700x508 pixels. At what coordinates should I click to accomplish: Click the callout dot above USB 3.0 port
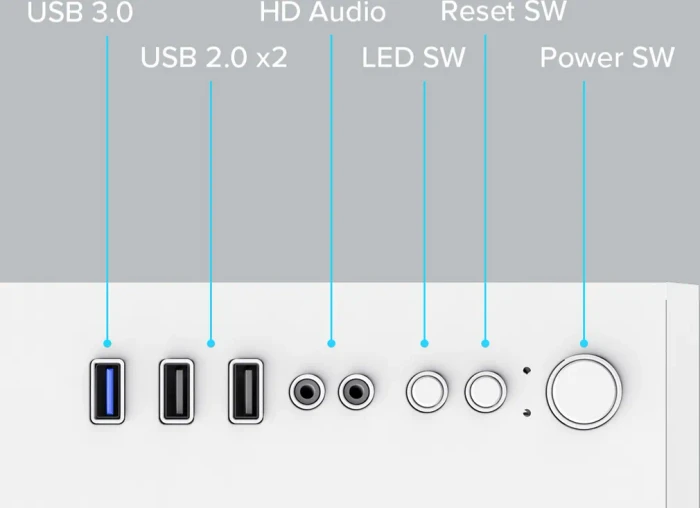point(107,343)
